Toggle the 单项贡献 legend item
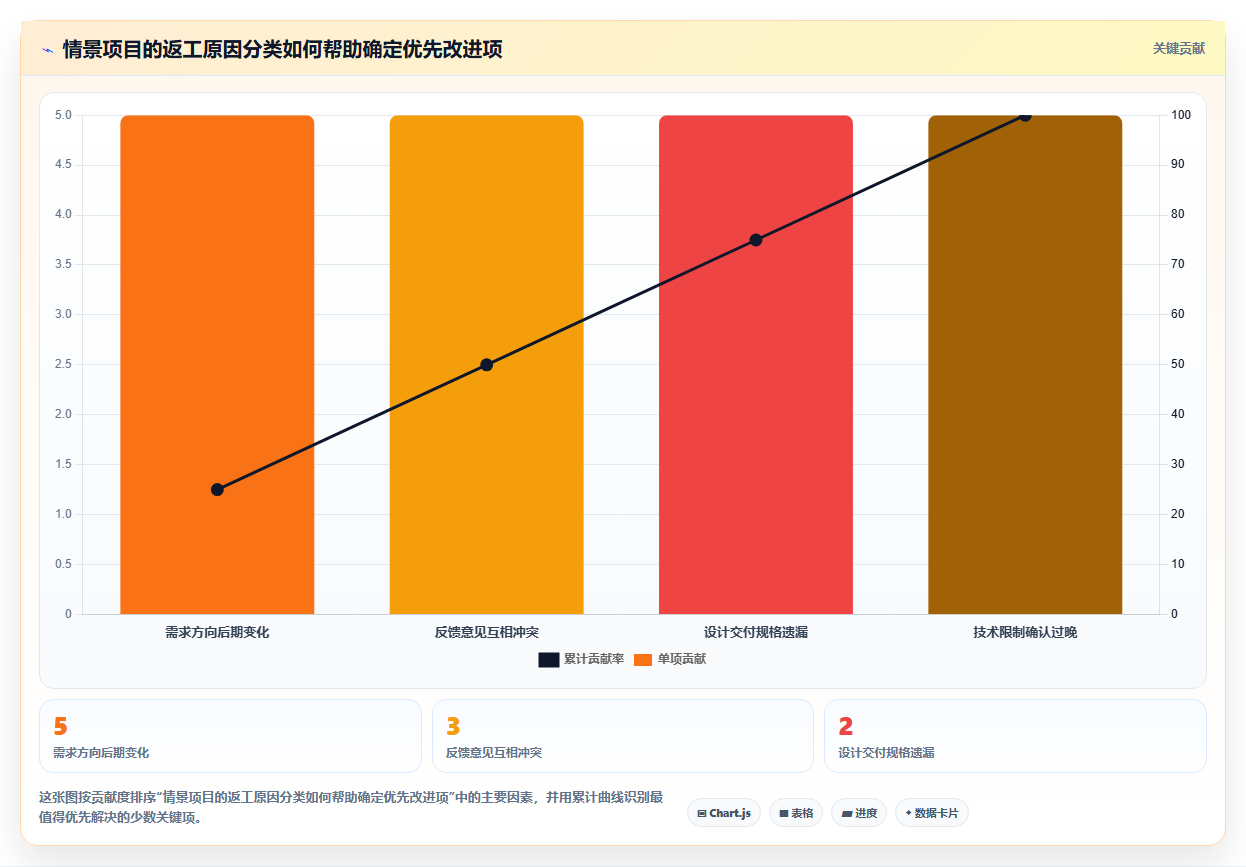Image resolution: width=1246 pixels, height=867 pixels. (670, 659)
